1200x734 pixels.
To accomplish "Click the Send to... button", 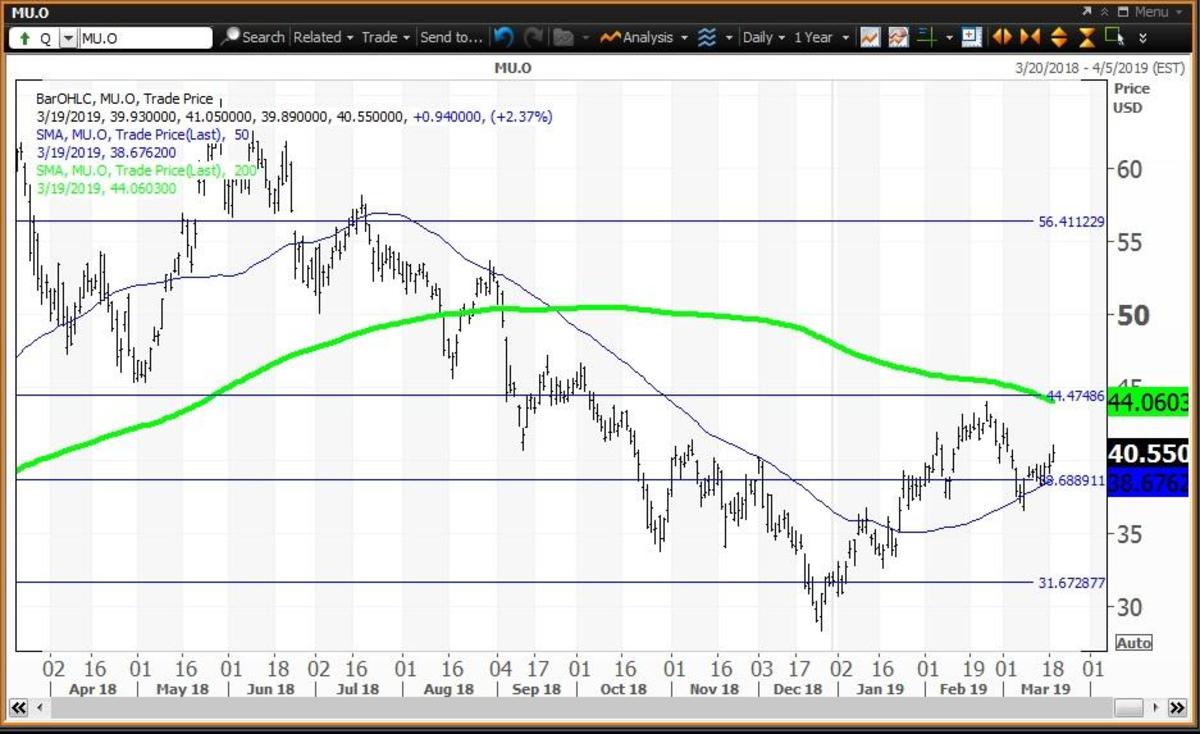I will (x=452, y=37).
